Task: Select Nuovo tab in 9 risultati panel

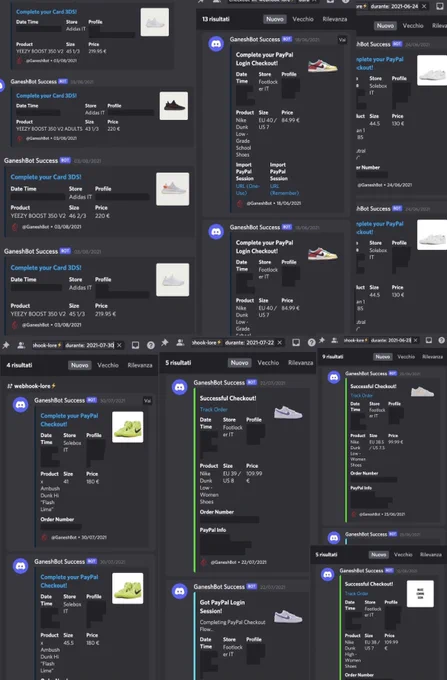Action: [x=383, y=356]
